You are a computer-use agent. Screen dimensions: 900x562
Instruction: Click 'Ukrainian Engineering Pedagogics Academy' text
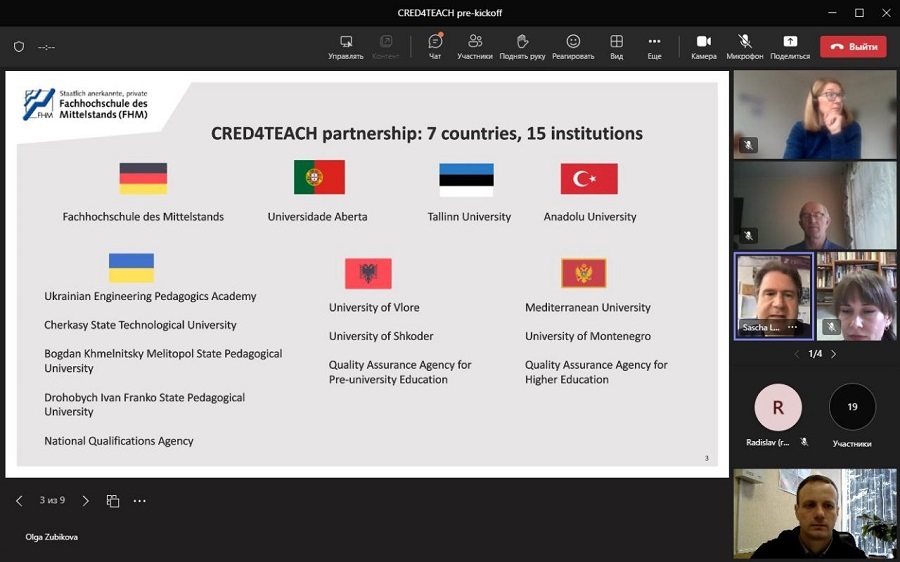coord(150,296)
